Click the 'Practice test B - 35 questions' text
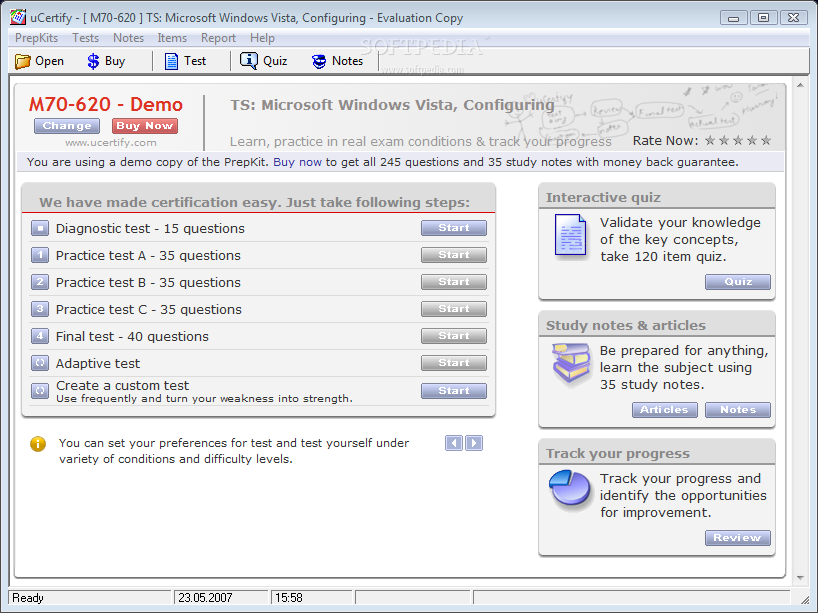Image resolution: width=818 pixels, height=613 pixels. pos(148,283)
